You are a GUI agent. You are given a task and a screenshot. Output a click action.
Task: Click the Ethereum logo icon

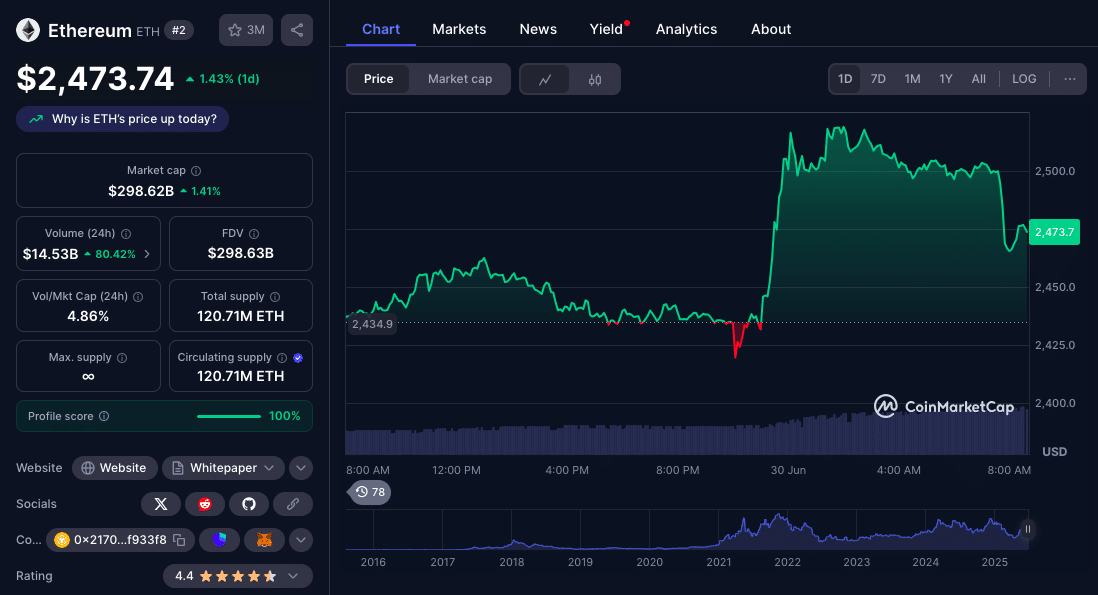point(28,30)
